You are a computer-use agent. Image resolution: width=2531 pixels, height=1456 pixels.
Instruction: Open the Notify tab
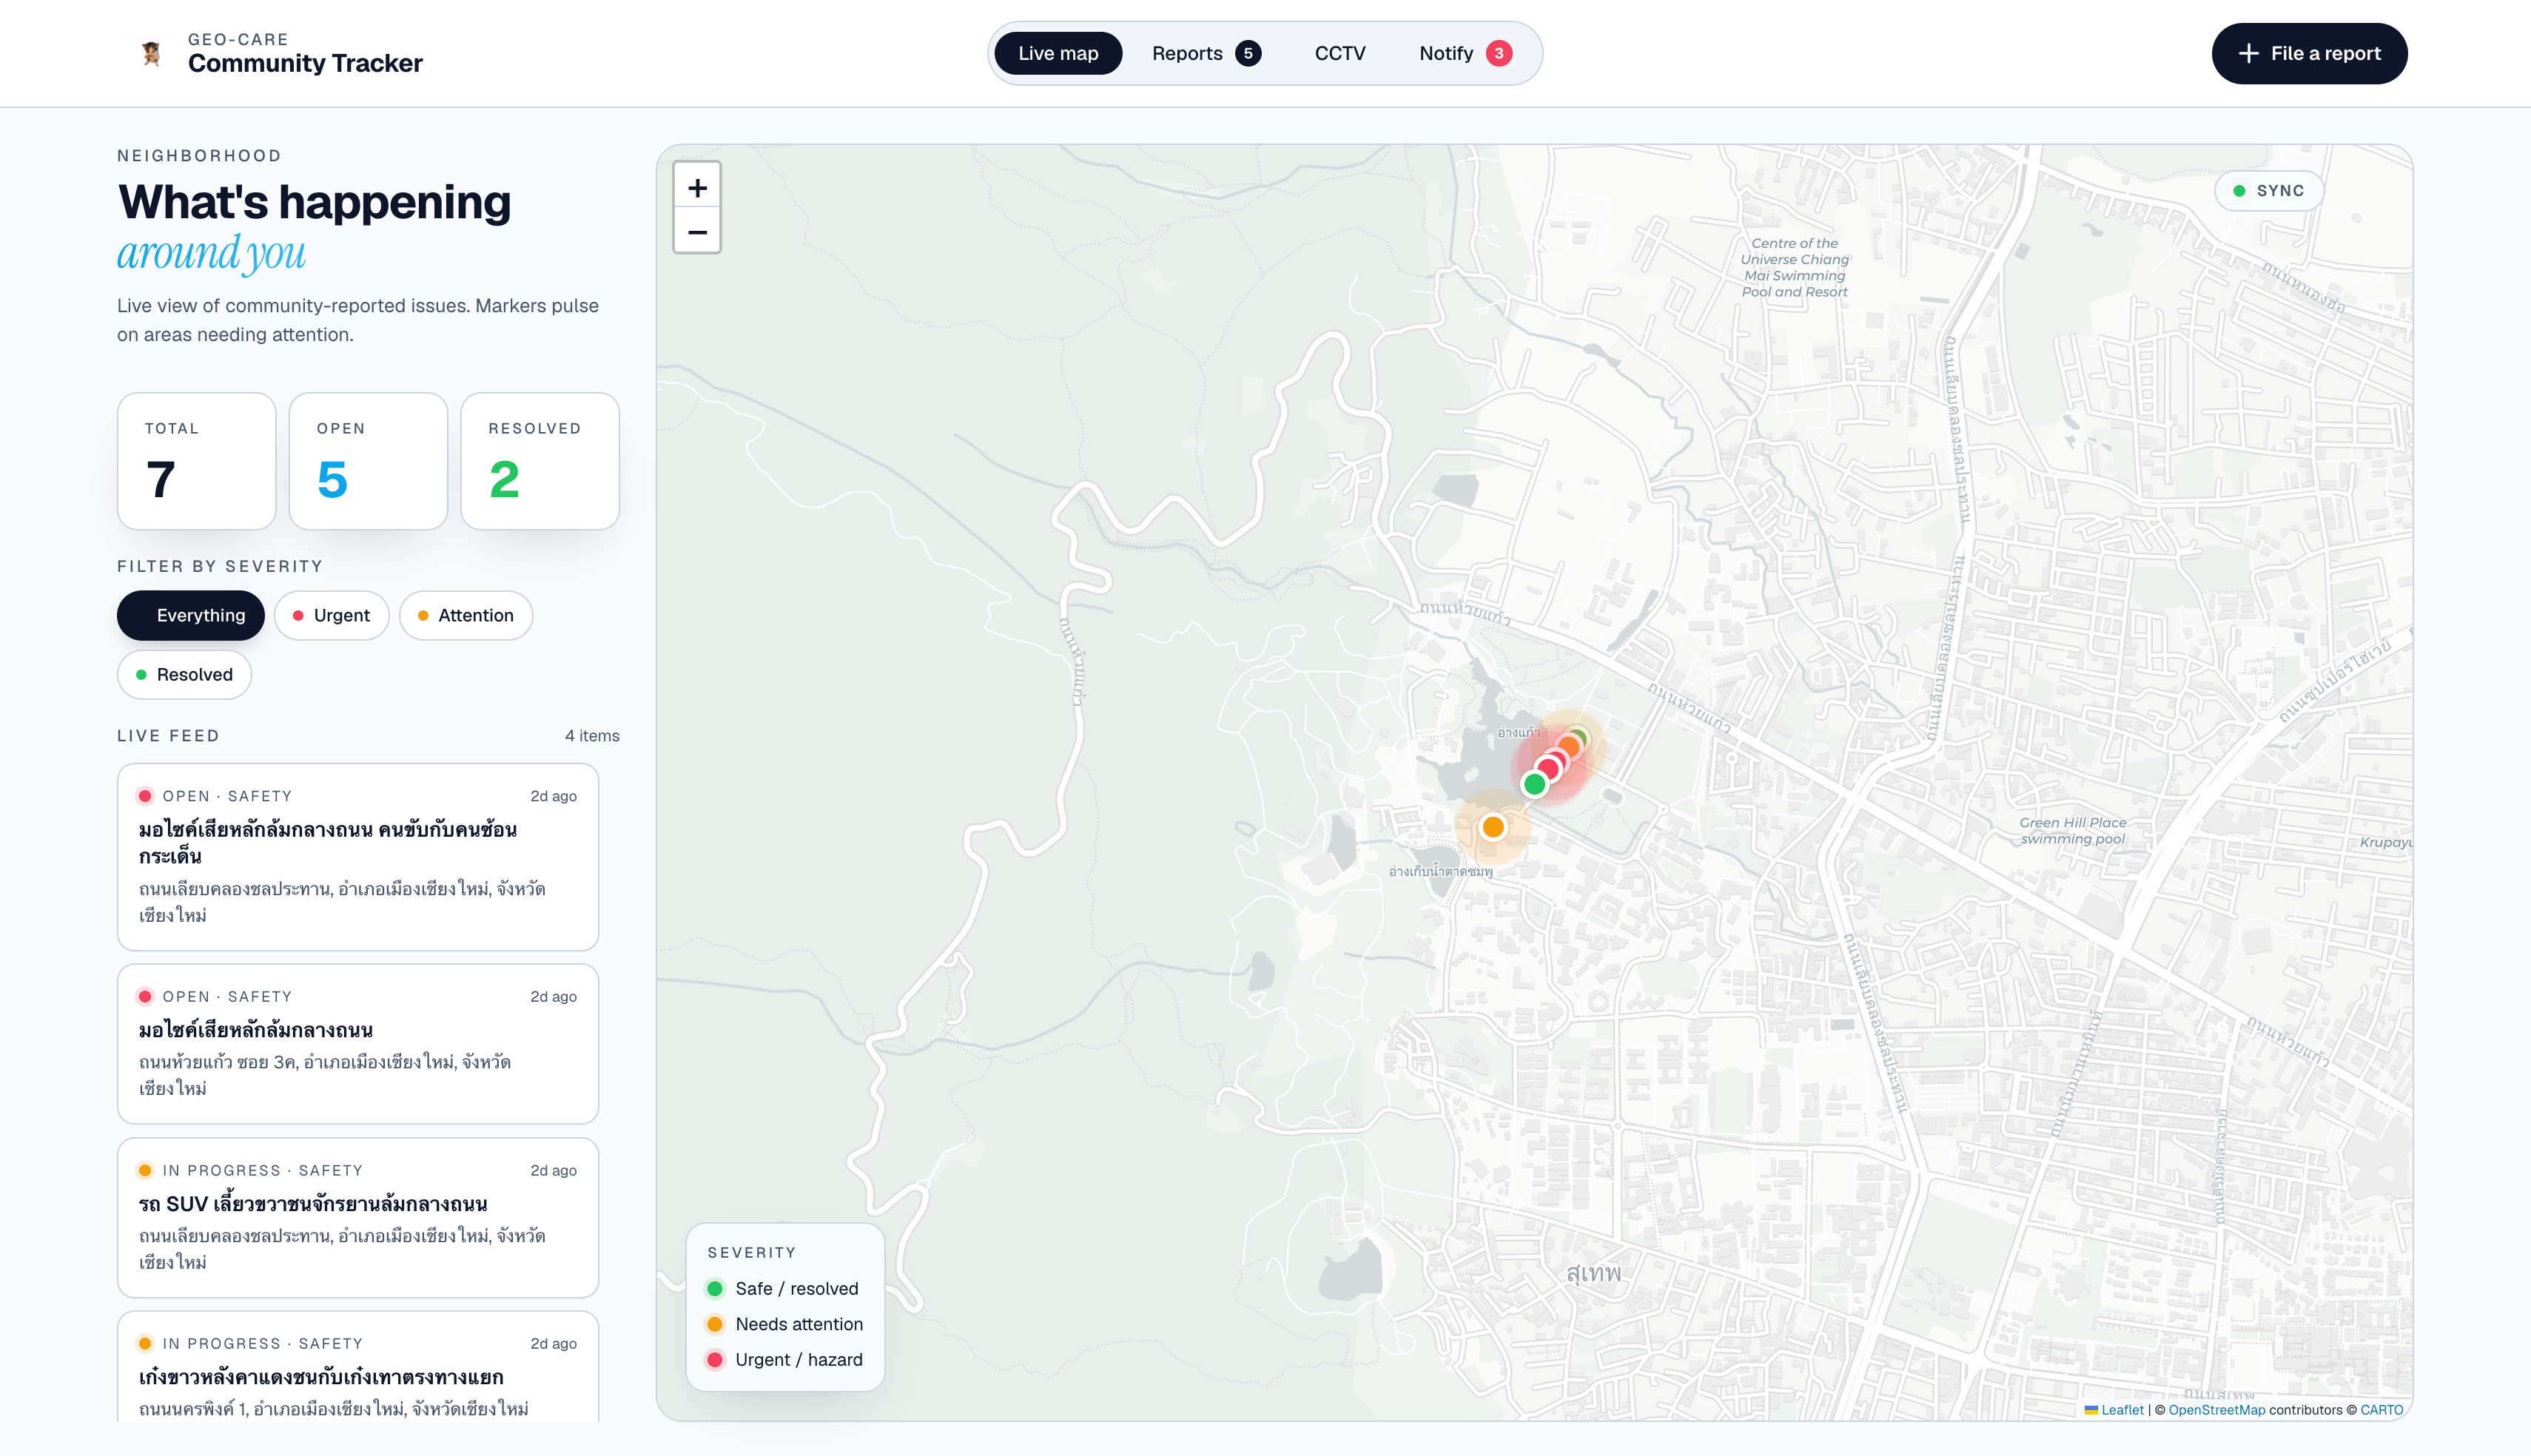click(1466, 53)
